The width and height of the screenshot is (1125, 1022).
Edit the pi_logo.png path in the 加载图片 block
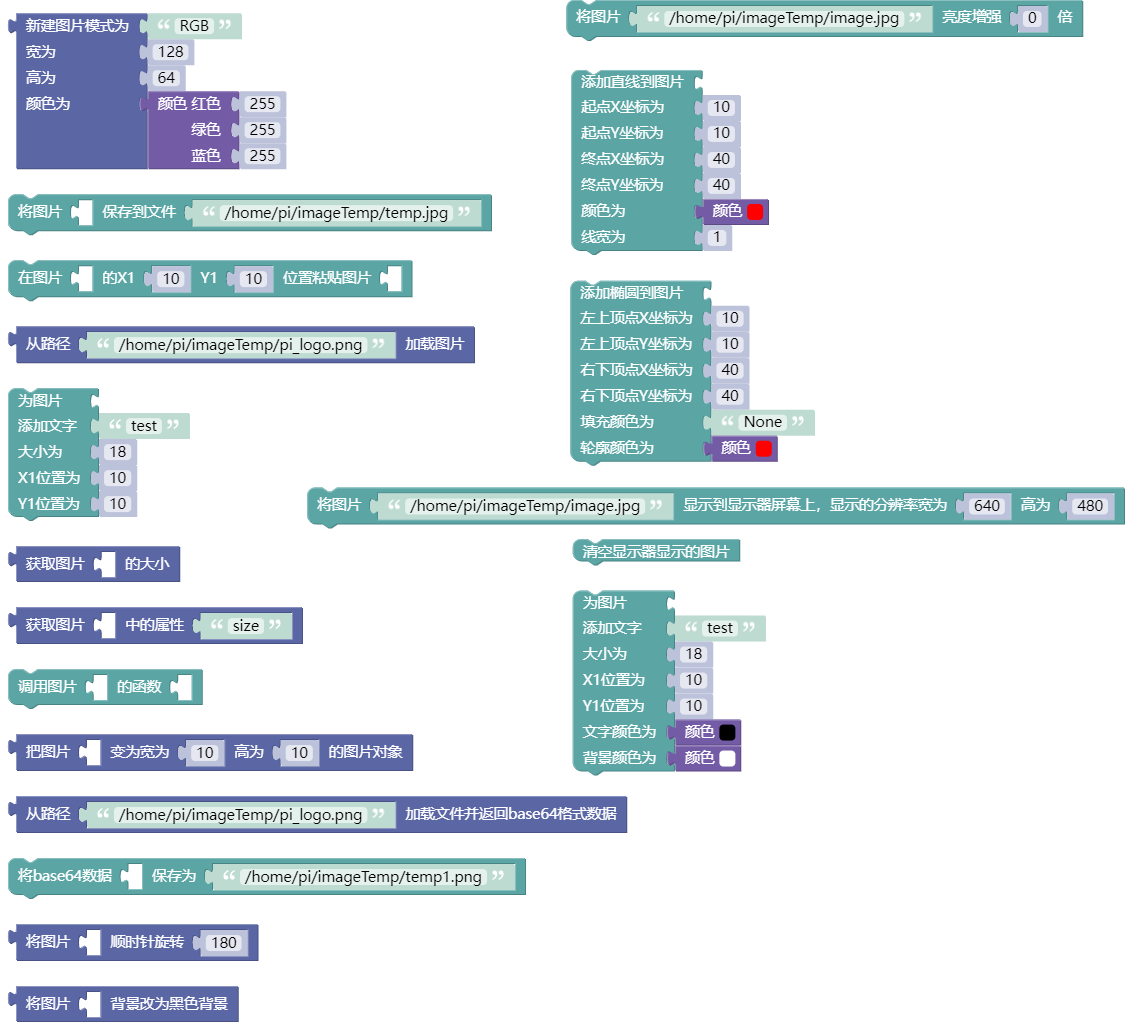pos(240,344)
